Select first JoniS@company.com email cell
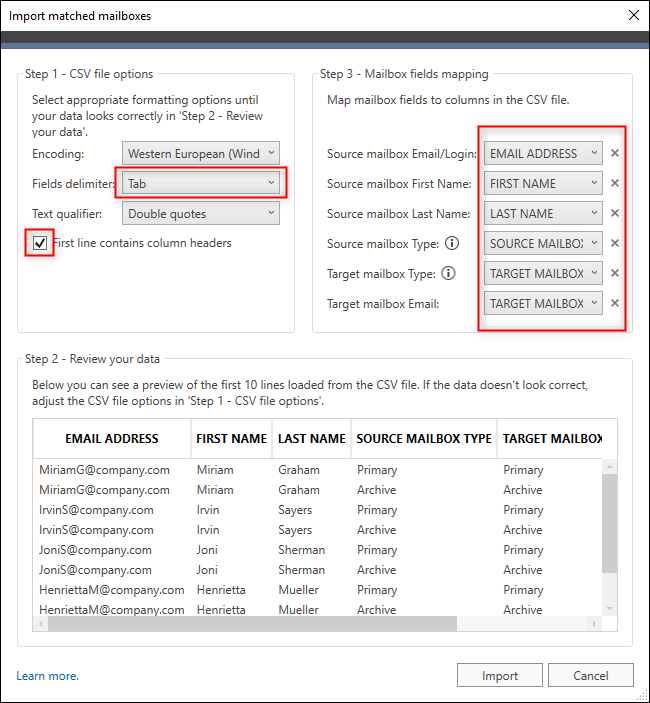The height and width of the screenshot is (703, 650). tap(95, 550)
